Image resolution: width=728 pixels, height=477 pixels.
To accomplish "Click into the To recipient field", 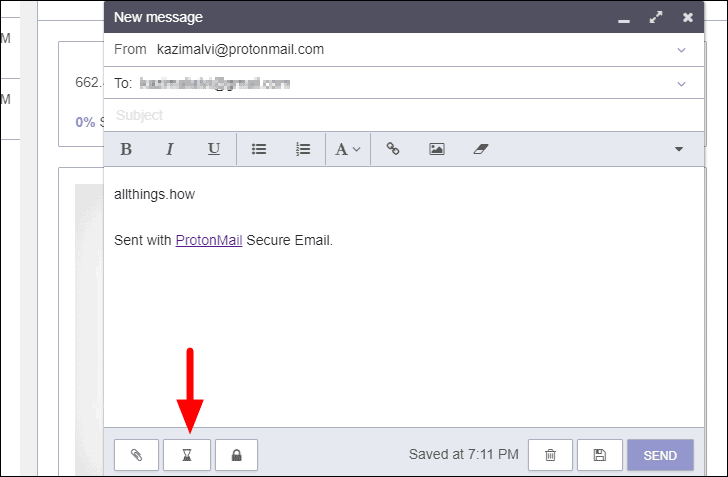I will coord(402,84).
